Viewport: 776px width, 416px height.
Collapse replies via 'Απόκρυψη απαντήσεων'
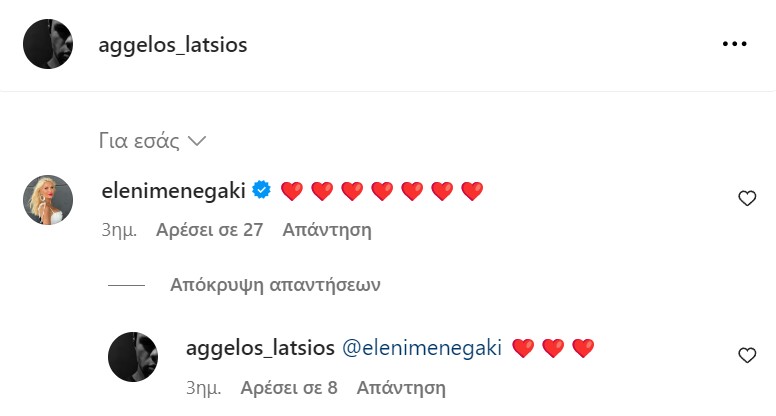coord(276,285)
